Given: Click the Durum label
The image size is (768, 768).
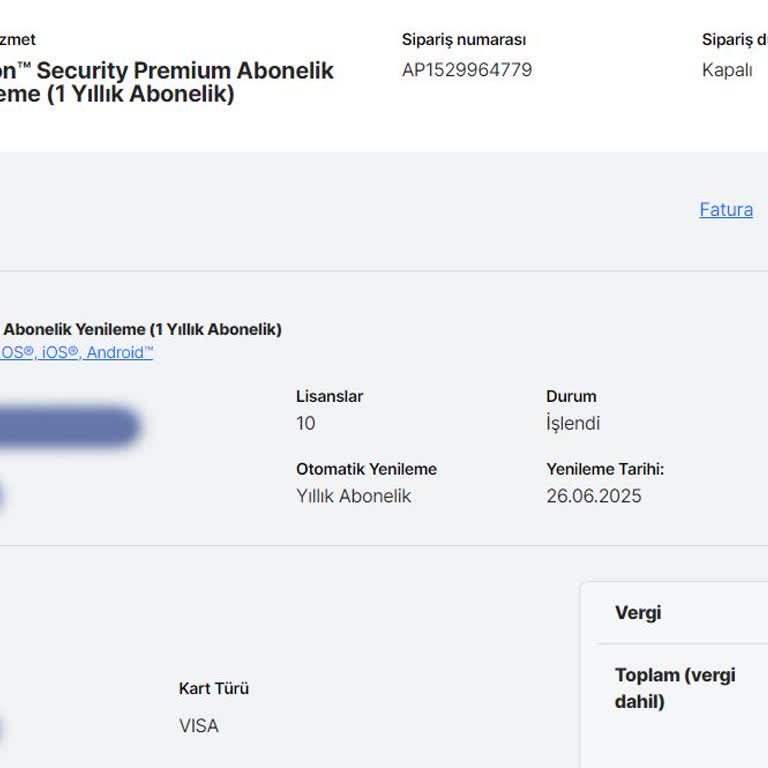Looking at the screenshot, I should coord(571,396).
